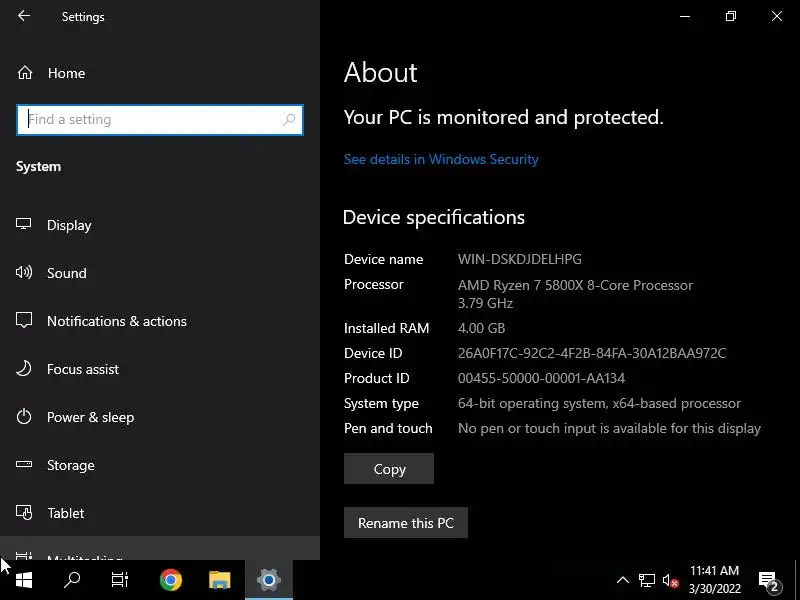Click the Power & sleep power icon
The height and width of the screenshot is (600, 800).
[x=23, y=416]
